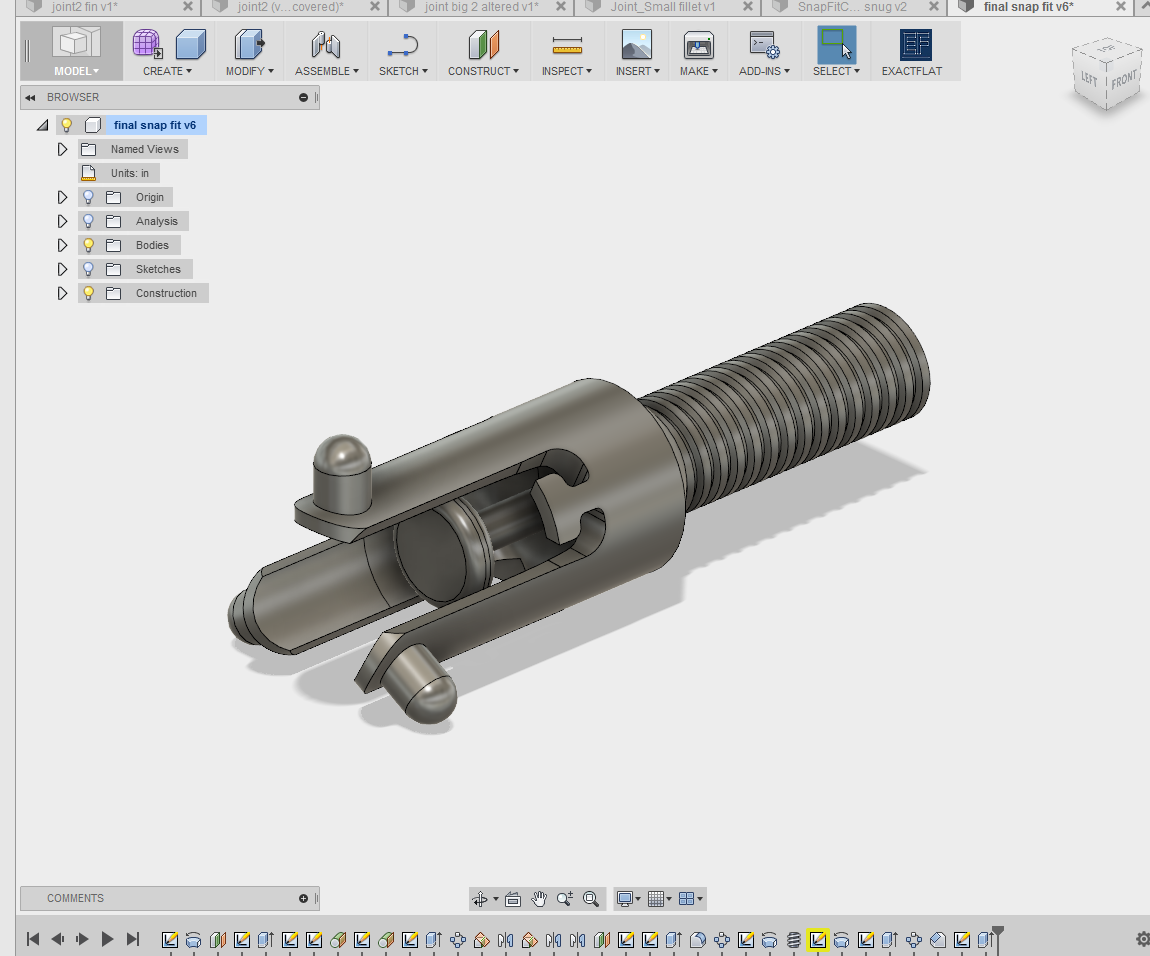
Task: Expand the Sketches folder arrow
Action: point(62,269)
